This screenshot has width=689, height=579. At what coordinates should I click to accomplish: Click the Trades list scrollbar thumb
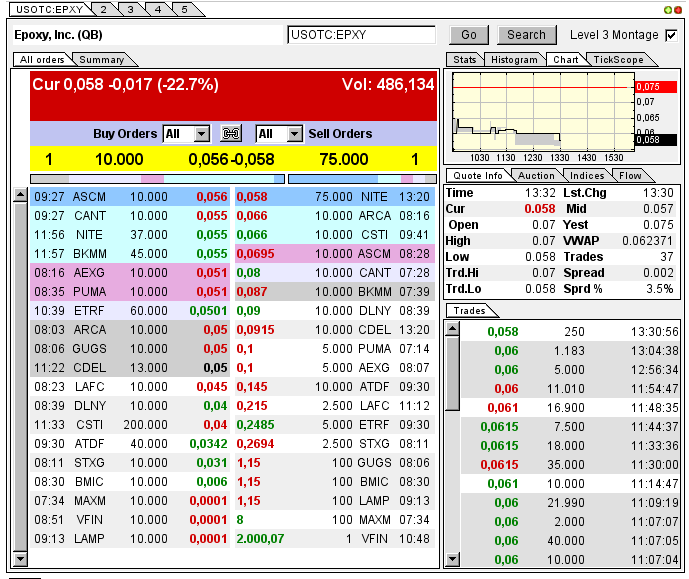tap(452, 373)
